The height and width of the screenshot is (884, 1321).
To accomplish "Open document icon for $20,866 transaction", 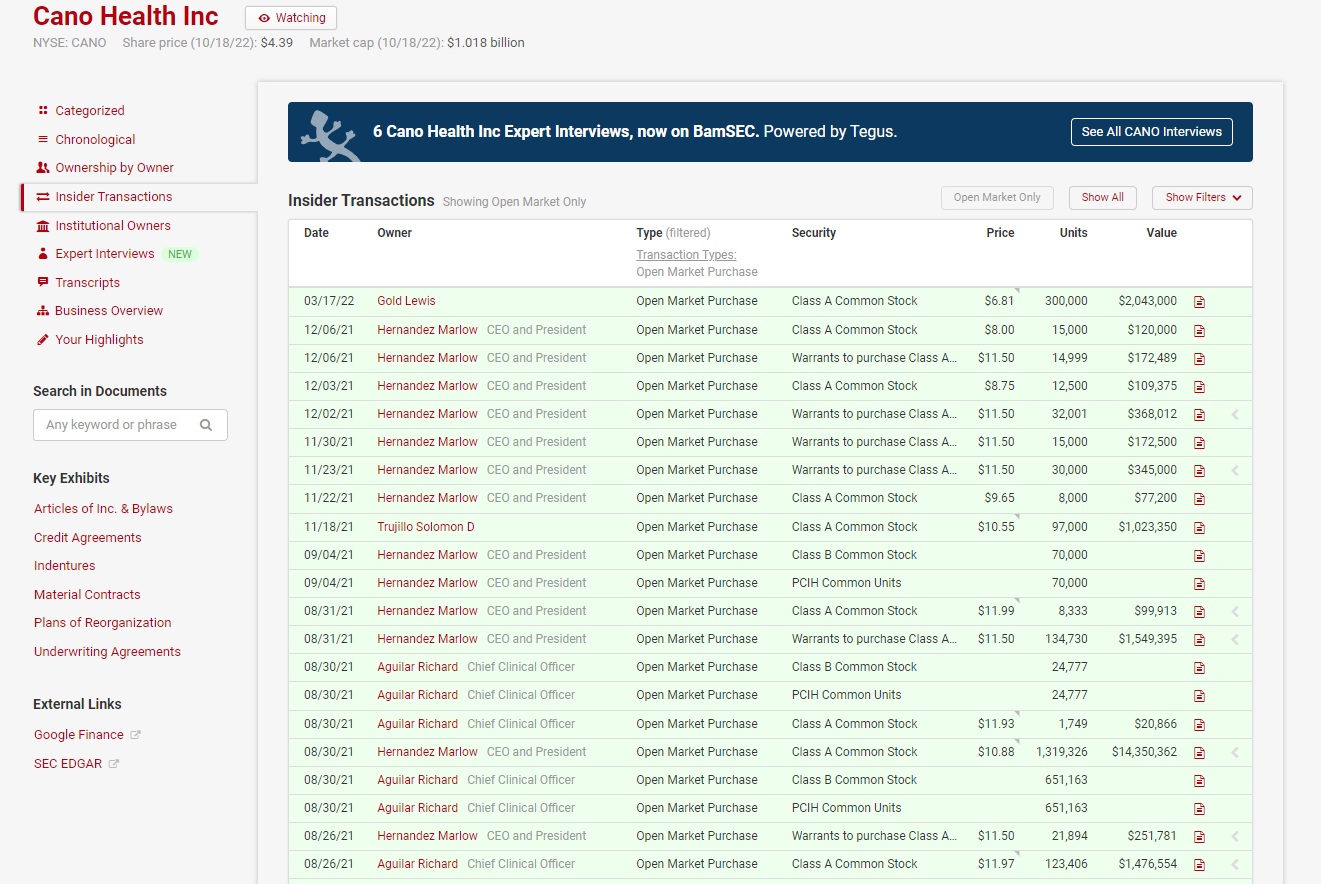I will coord(1199,725).
